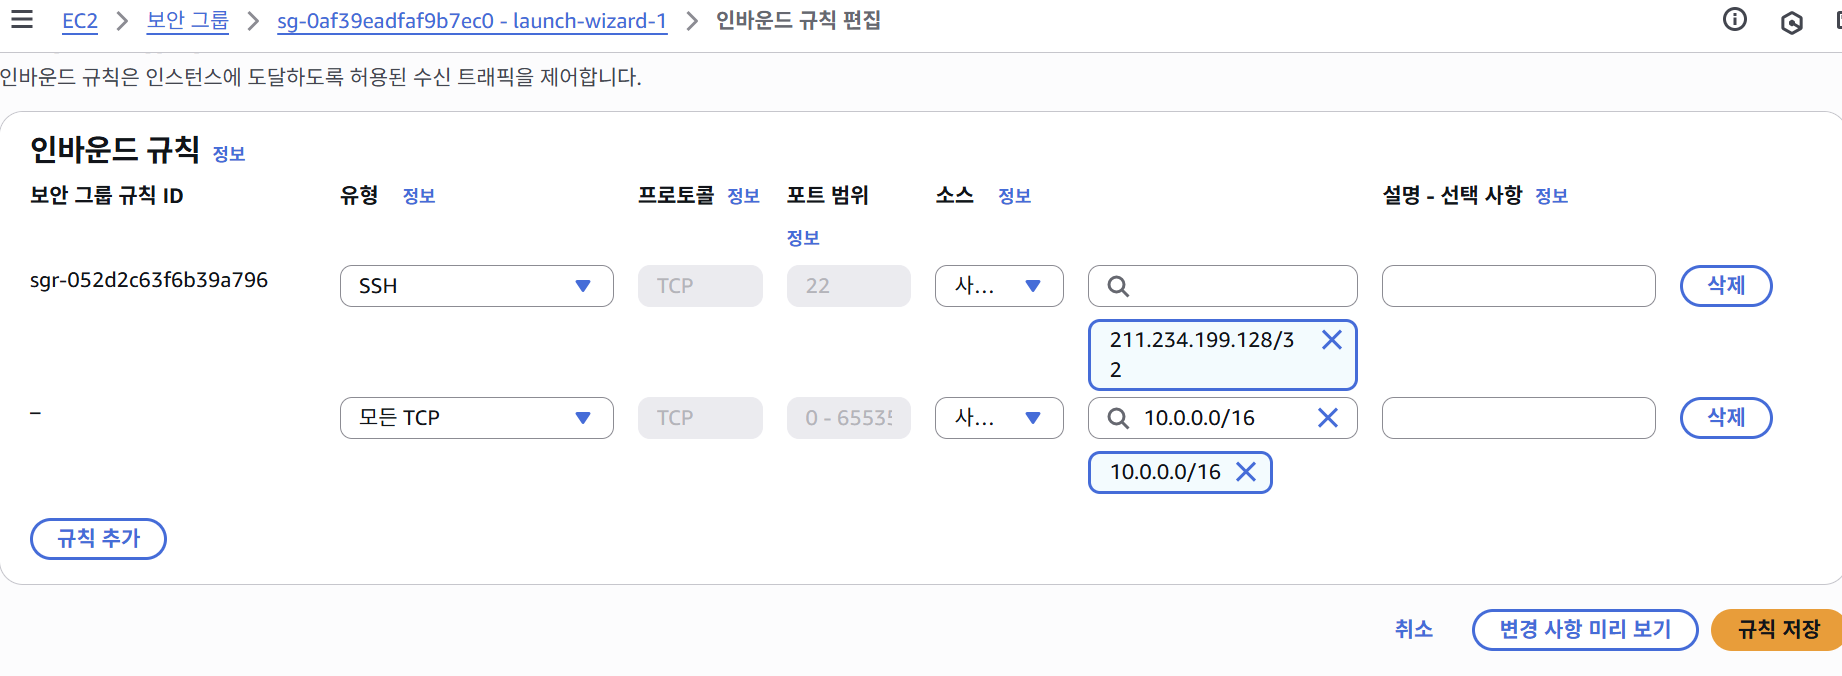Remove the 10.0.0.0/16 source chip

[x=1246, y=472]
